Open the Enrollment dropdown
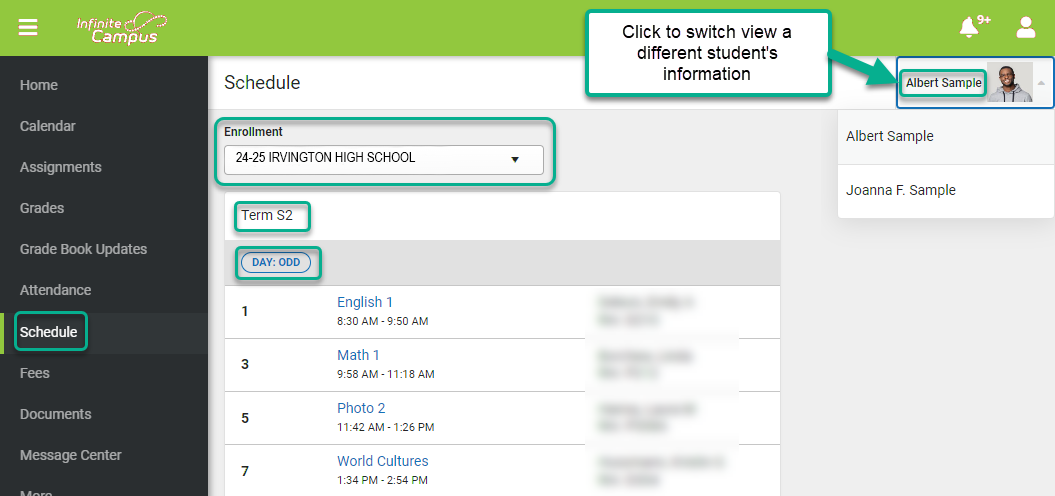Image resolution: width=1055 pixels, height=496 pixels. pos(384,160)
